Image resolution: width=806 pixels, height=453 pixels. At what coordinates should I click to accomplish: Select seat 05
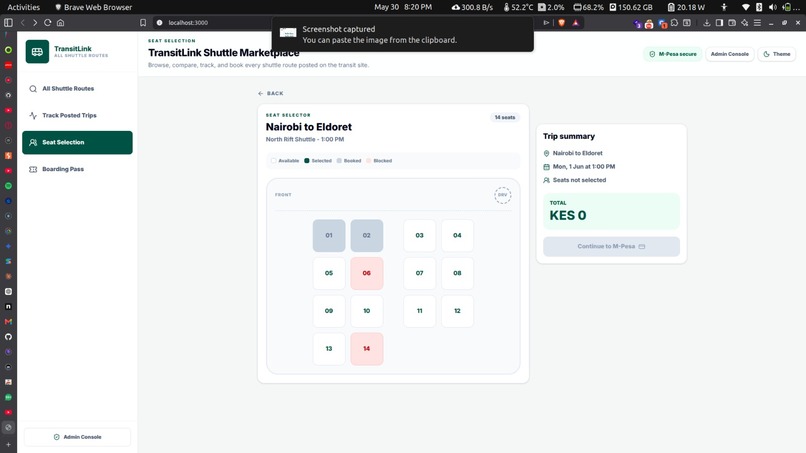[329, 273]
